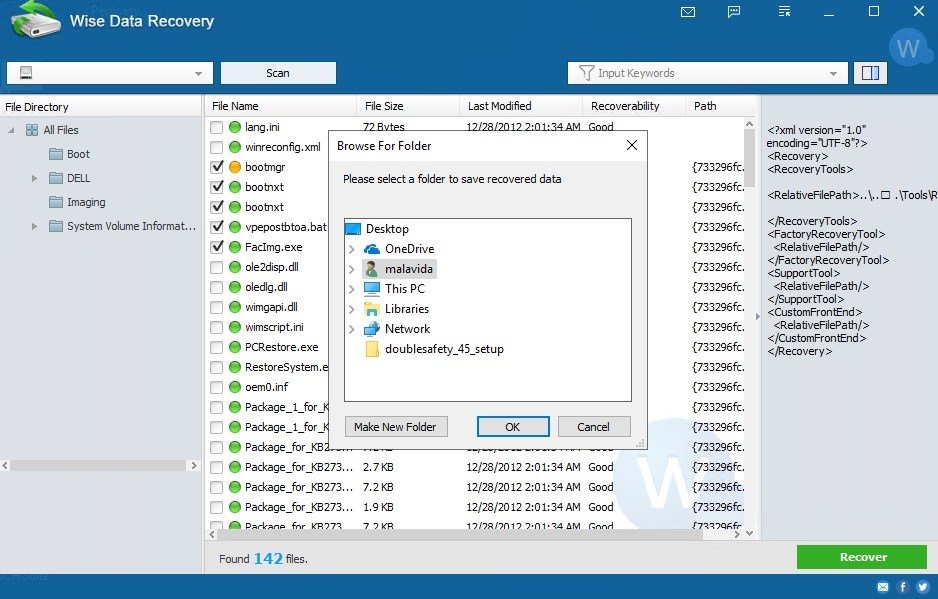938x599 pixels.
Task: Click the malavida user icon
Action: tap(372, 269)
